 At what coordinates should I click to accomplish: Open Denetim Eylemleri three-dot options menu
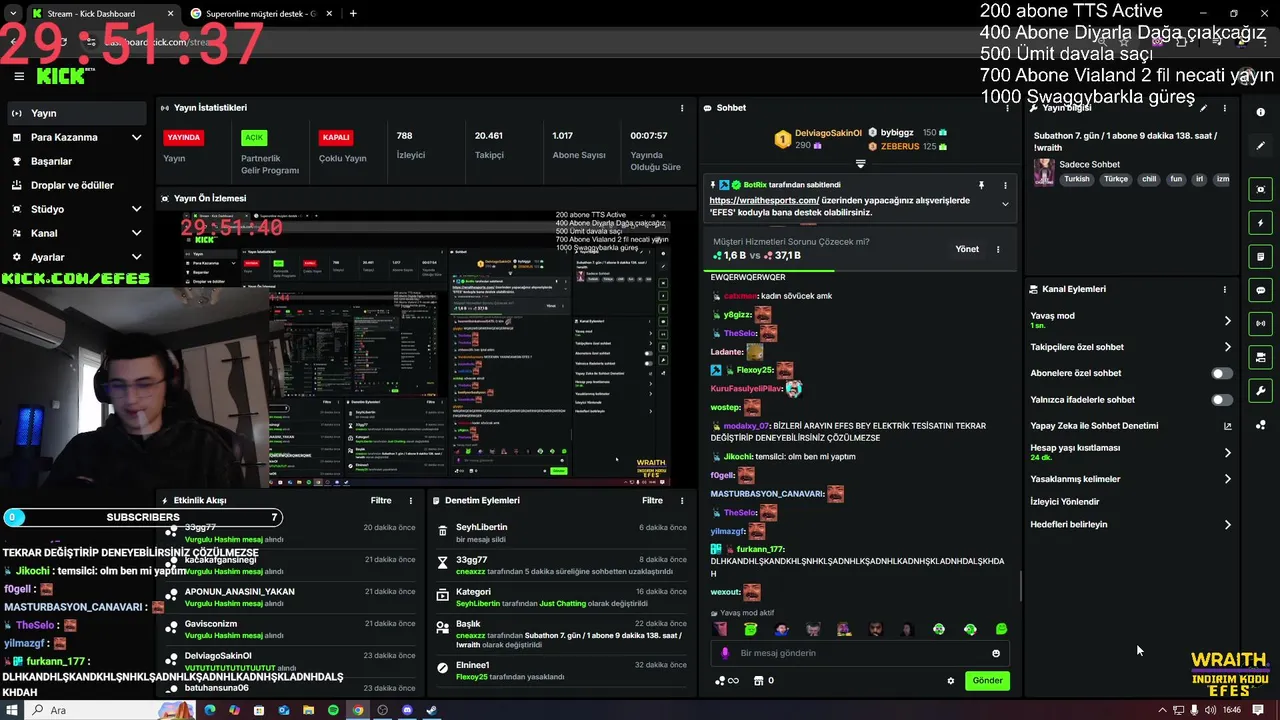(682, 500)
